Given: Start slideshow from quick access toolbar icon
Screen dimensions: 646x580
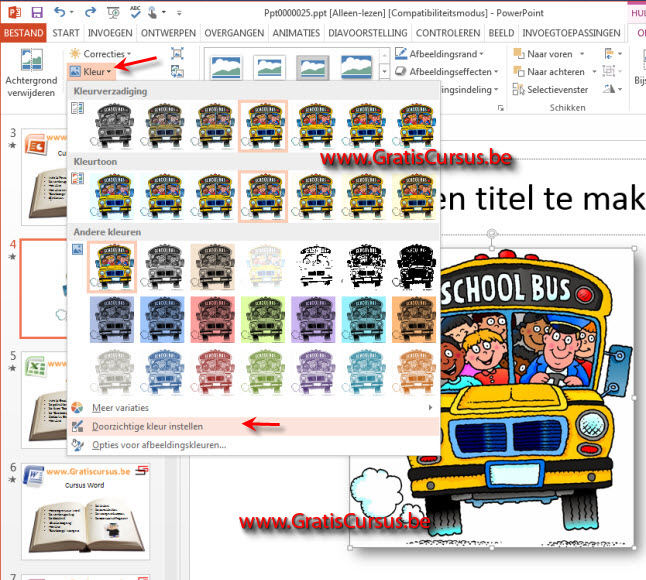Looking at the screenshot, I should (x=113, y=13).
